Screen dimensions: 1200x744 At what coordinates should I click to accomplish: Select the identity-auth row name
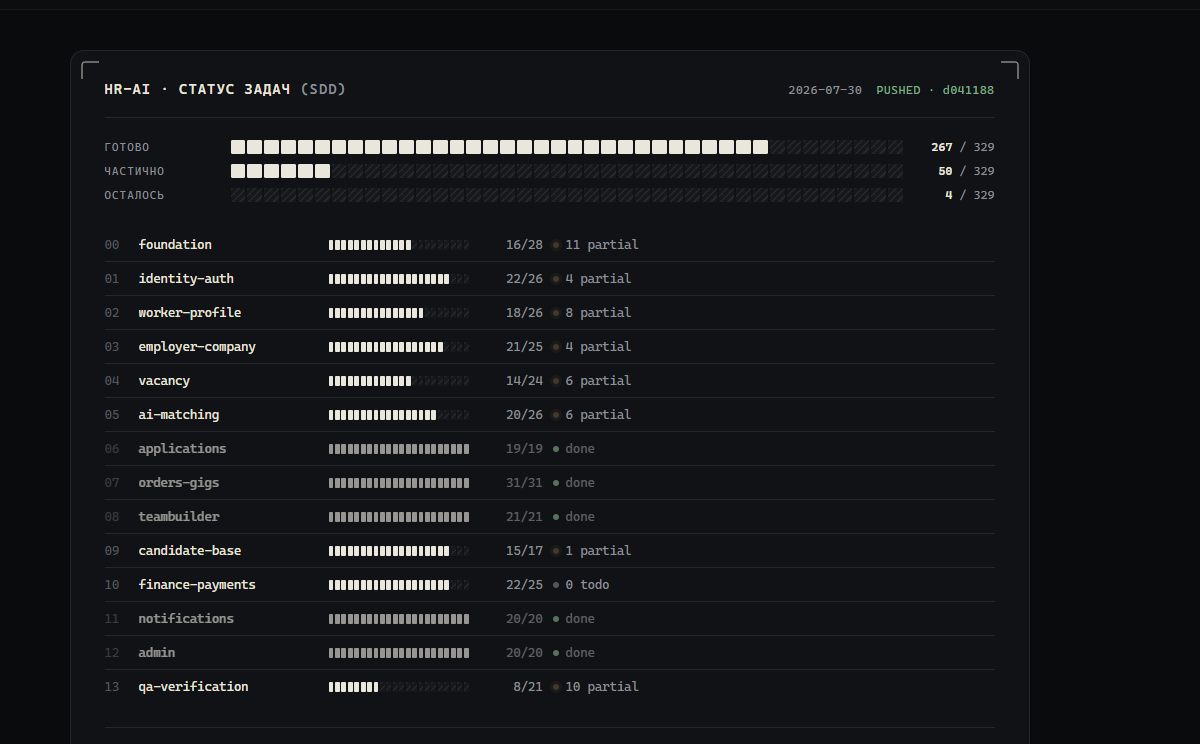[x=186, y=279]
